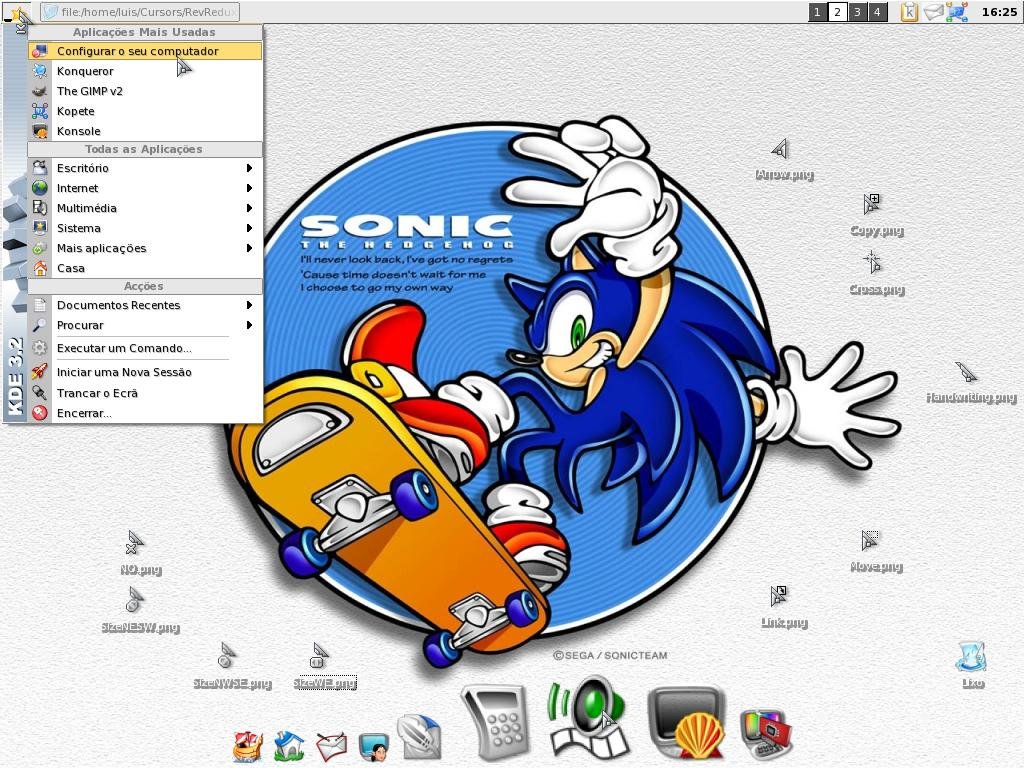Click the KDE star menu launcher

click(x=18, y=14)
